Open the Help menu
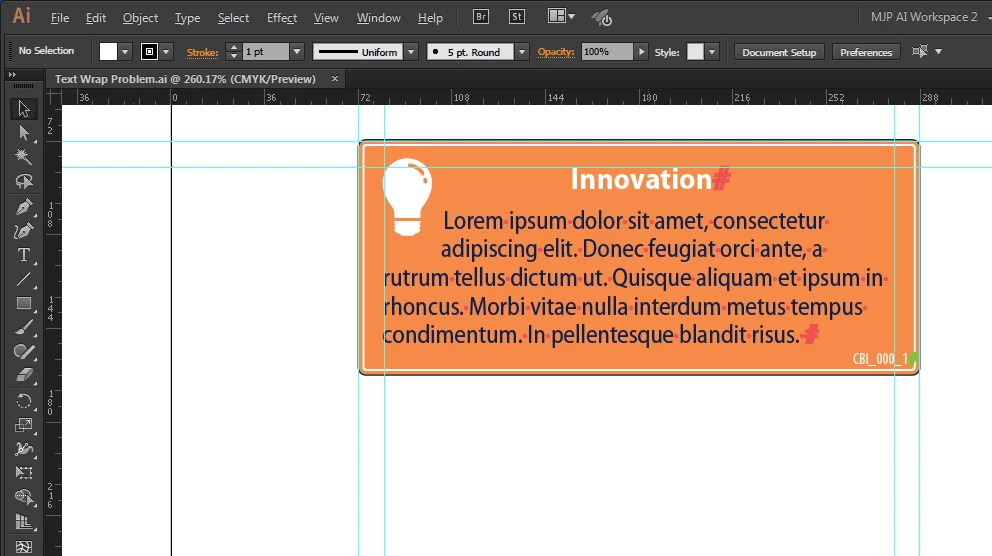The height and width of the screenshot is (556, 992). pos(430,18)
